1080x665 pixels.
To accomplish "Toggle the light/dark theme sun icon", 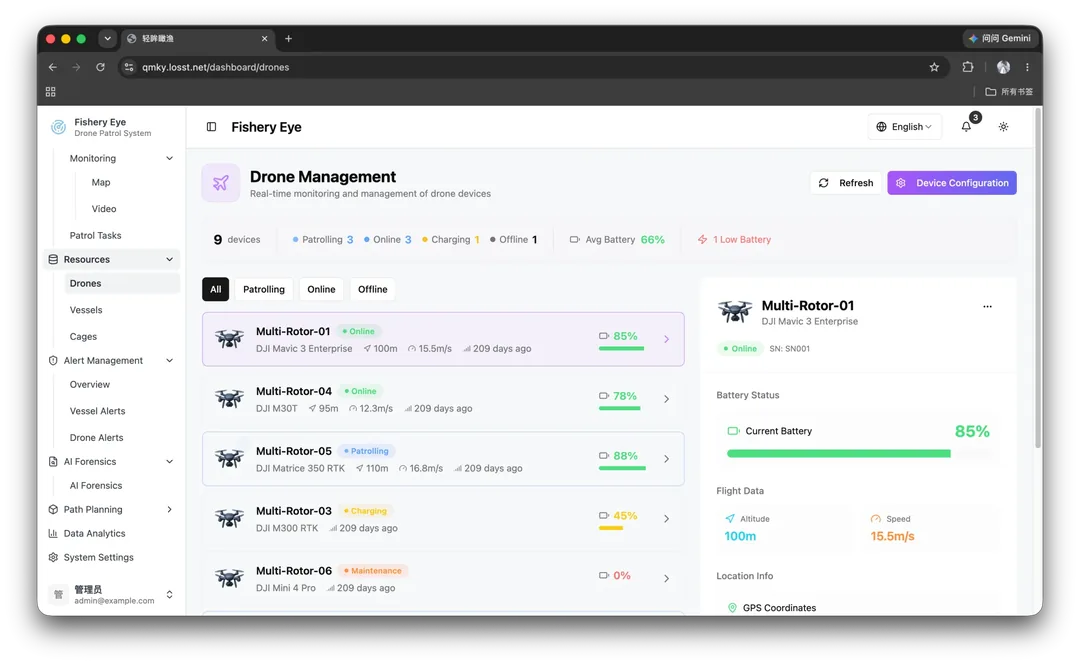I will [1004, 127].
